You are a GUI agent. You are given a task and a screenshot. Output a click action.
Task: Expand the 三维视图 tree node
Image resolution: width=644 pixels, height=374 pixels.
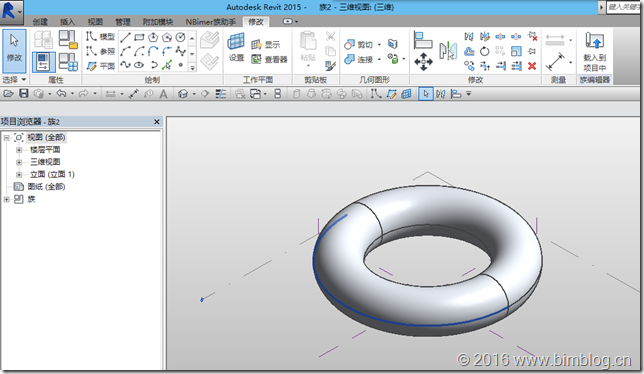(x=19, y=162)
